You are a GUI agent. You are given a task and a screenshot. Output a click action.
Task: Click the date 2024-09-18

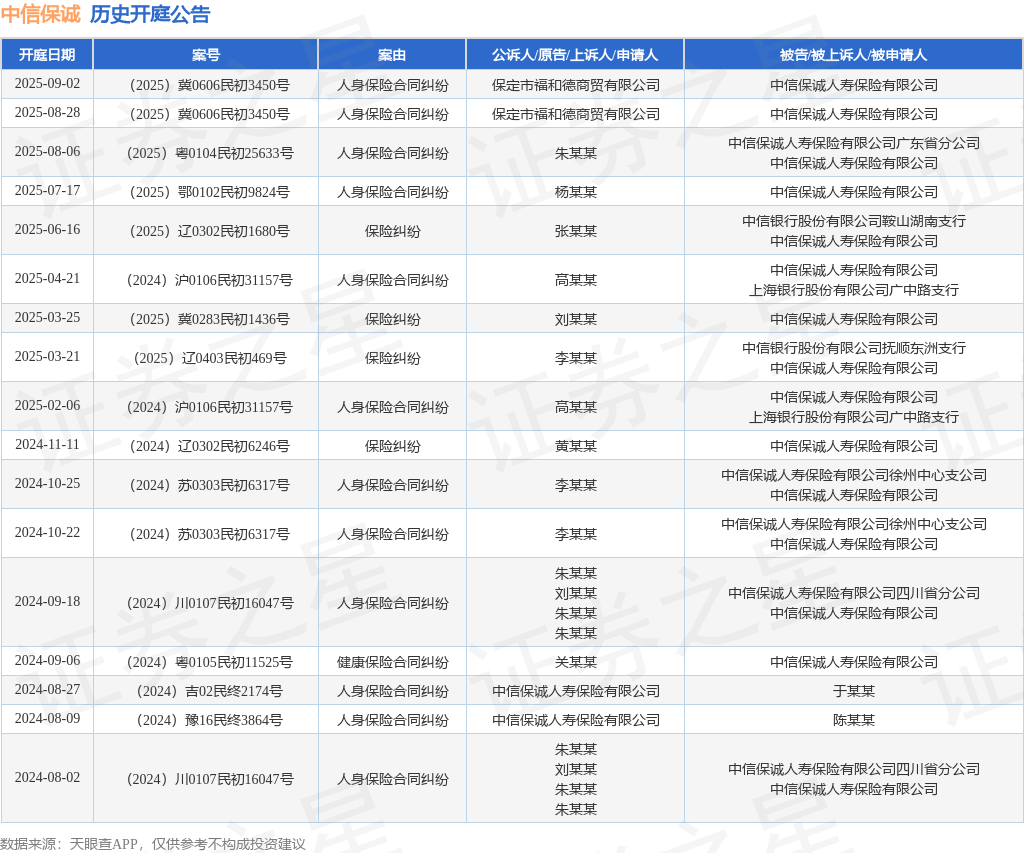(47, 602)
